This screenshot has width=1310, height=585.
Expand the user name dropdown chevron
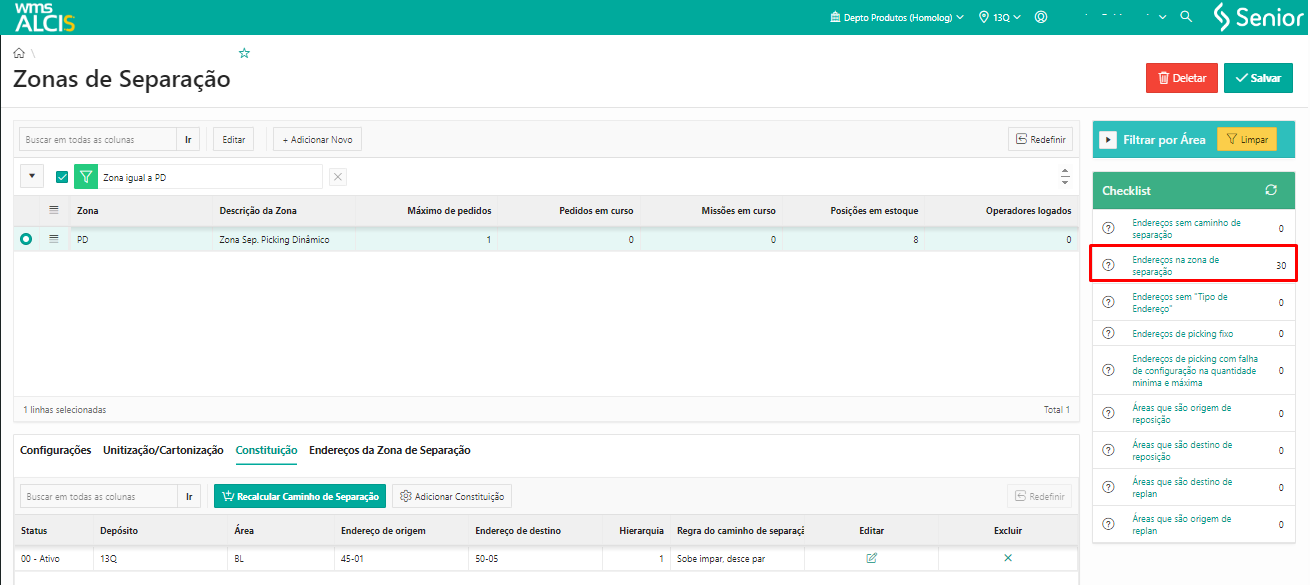pos(1163,17)
